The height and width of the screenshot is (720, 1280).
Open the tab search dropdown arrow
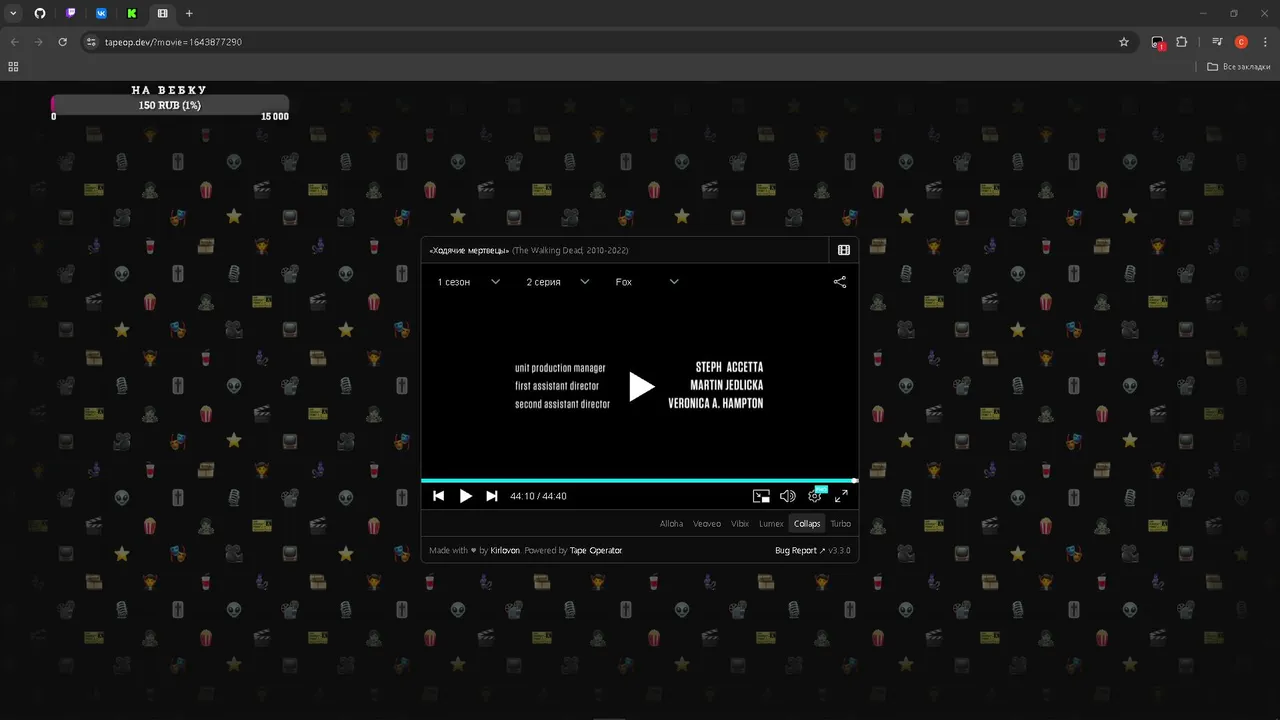click(13, 13)
